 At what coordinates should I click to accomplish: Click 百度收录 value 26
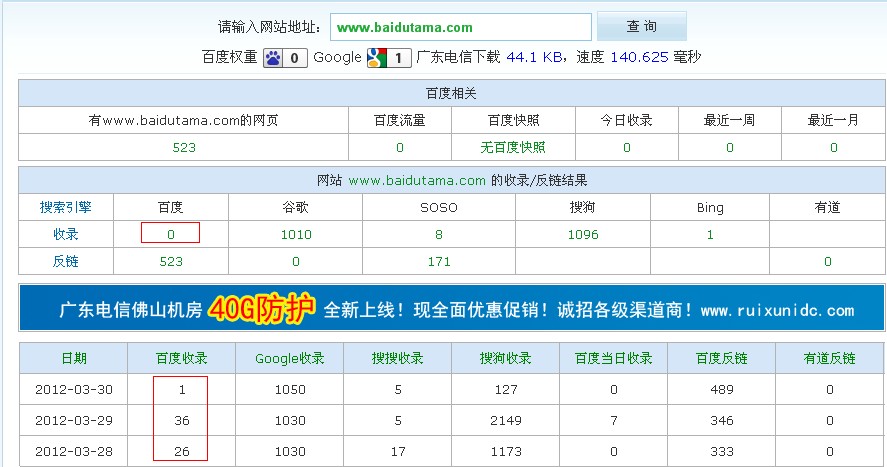pos(182,452)
